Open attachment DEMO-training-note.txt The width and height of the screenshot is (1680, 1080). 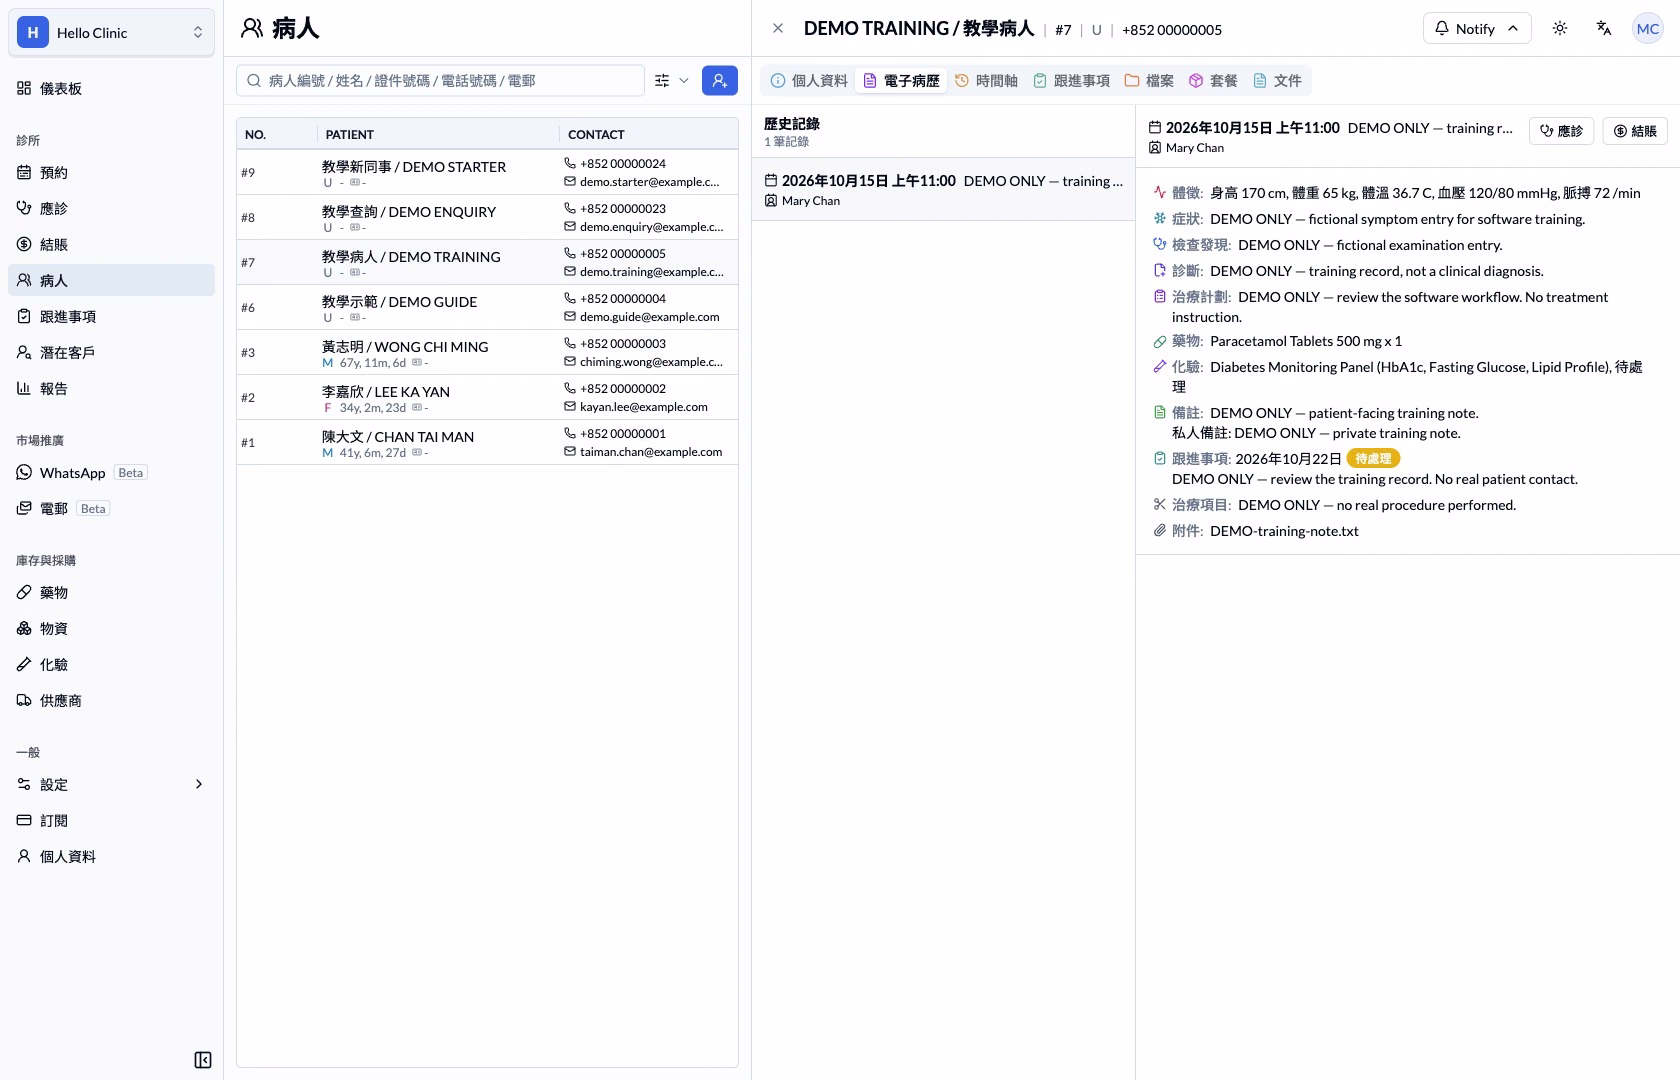pos(1284,531)
